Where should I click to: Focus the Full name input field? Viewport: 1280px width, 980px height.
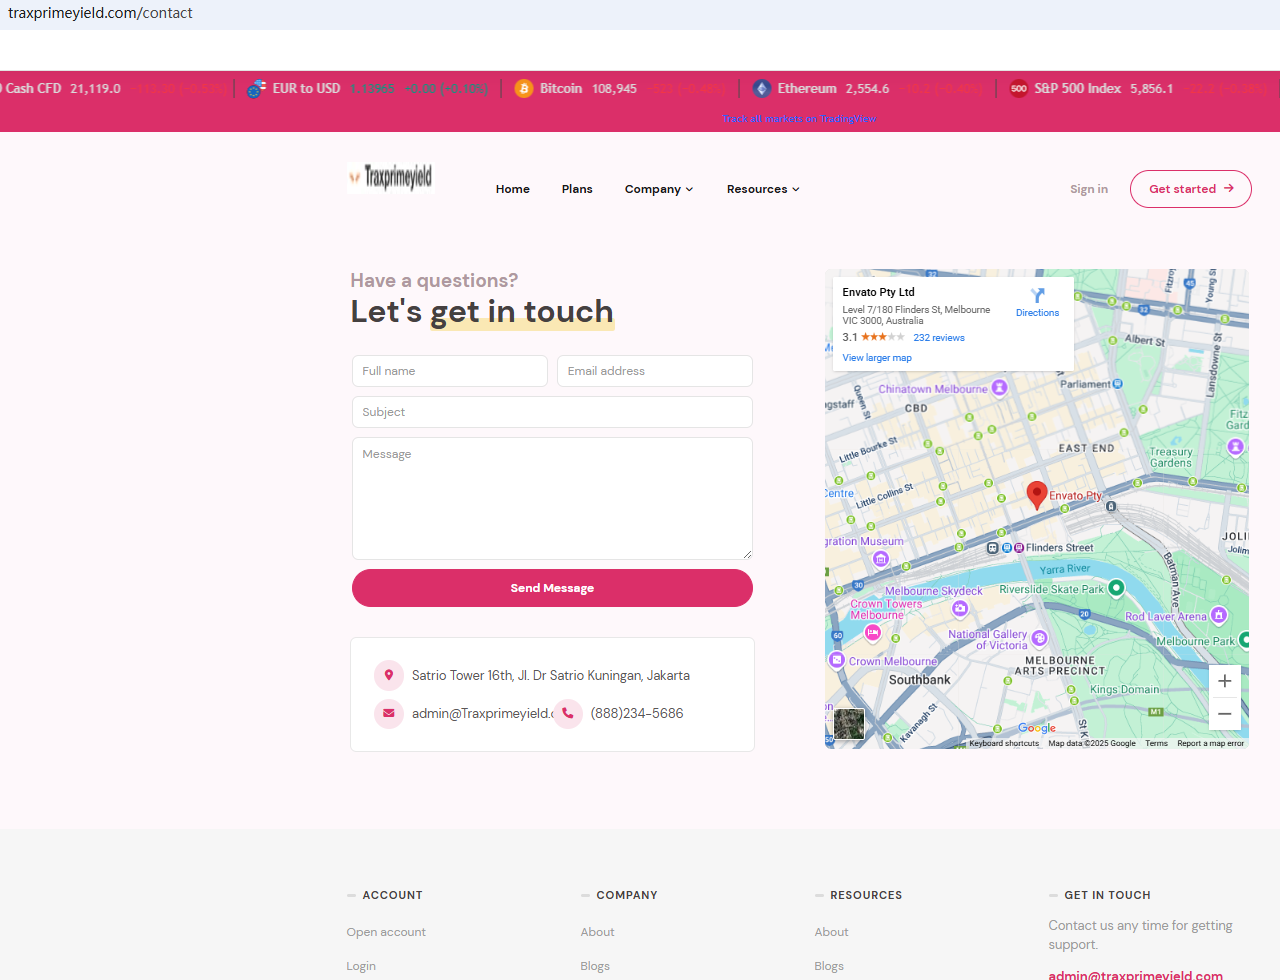pyautogui.click(x=449, y=371)
